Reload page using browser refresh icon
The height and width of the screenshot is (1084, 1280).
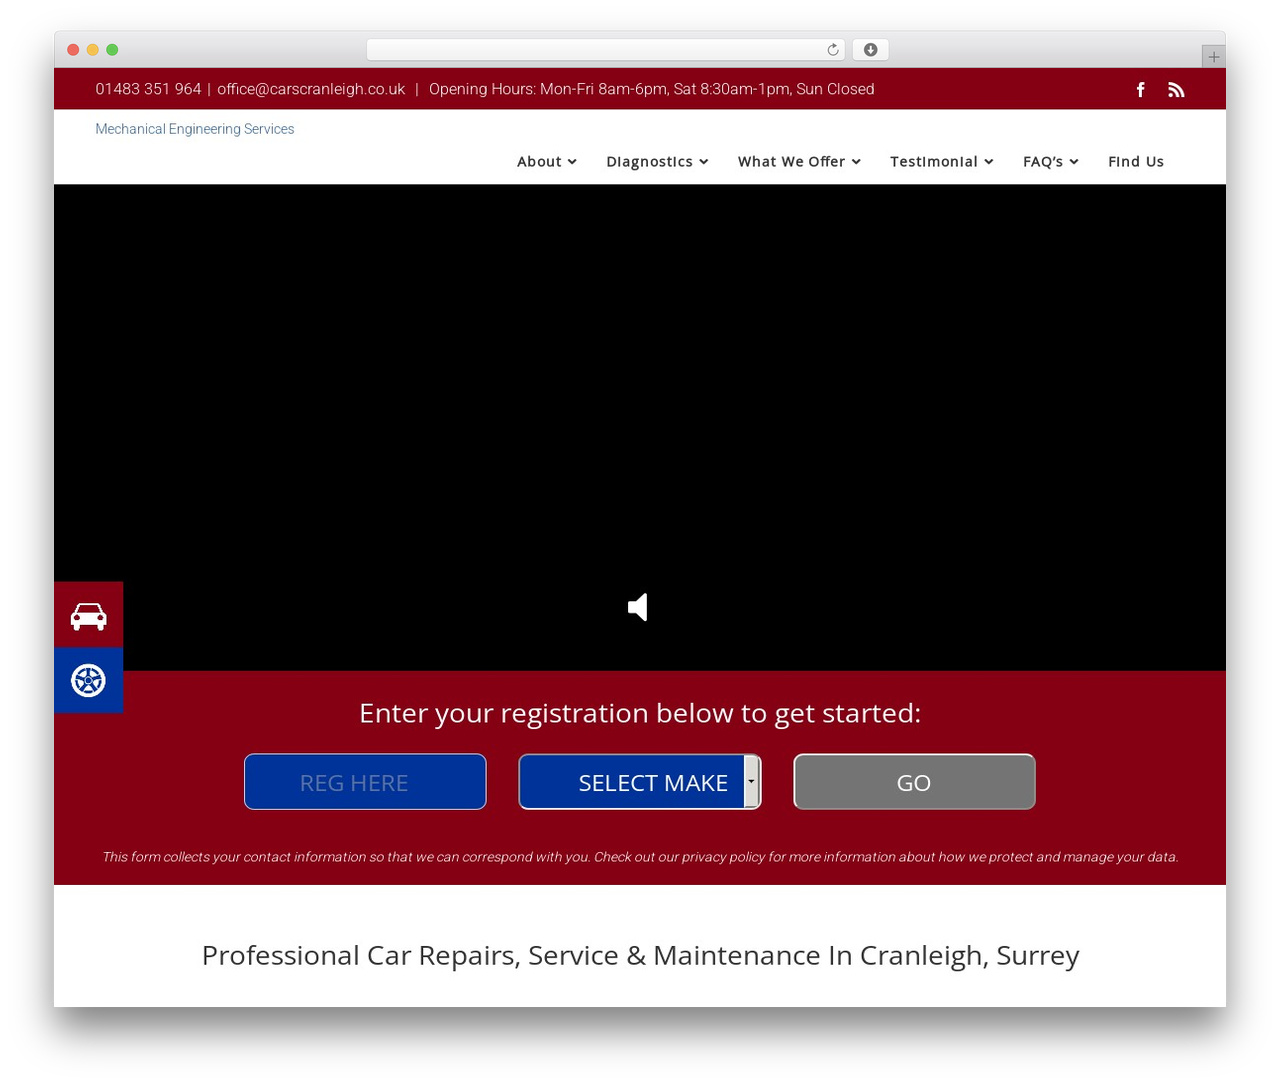click(x=833, y=50)
